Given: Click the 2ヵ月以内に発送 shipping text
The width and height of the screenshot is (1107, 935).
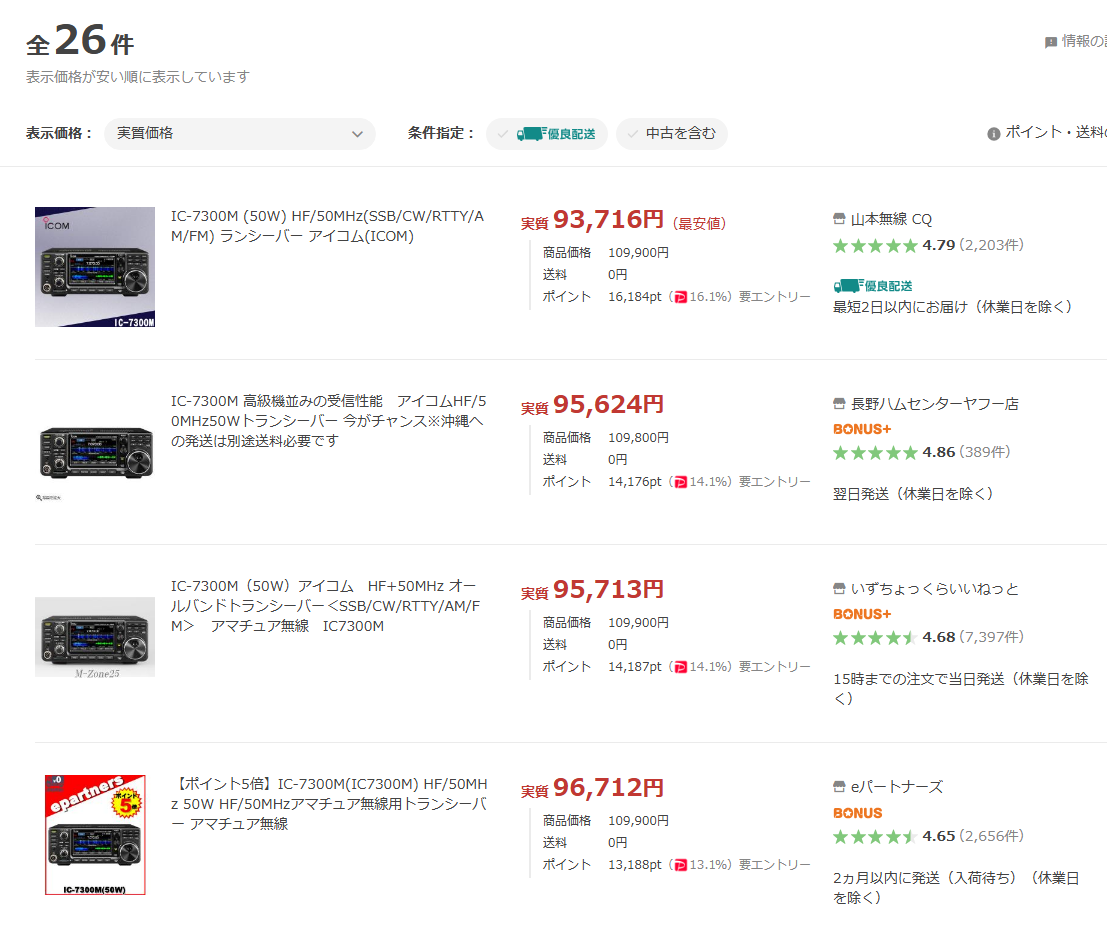Looking at the screenshot, I should (x=956, y=888).
